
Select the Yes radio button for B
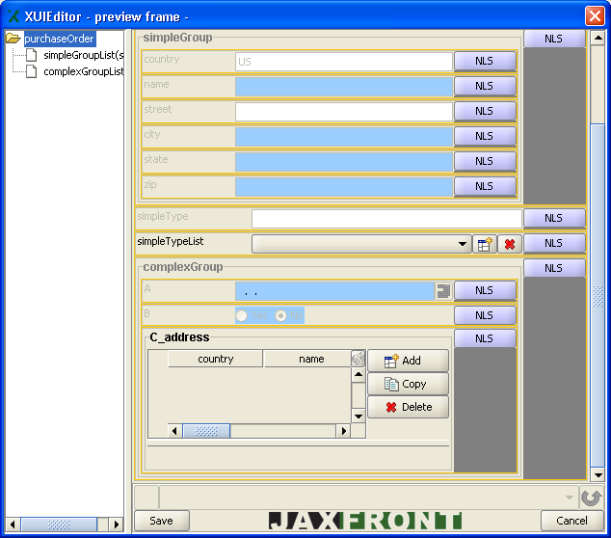pyautogui.click(x=241, y=315)
